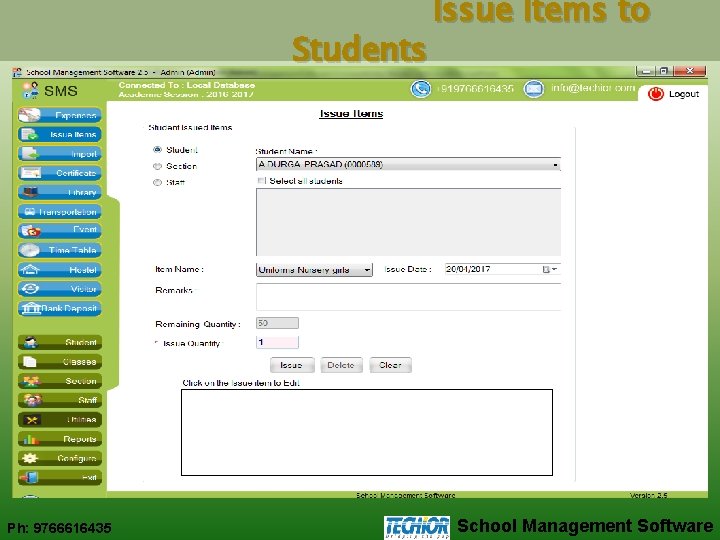This screenshot has height=540, width=720.
Task: Click 'Click on the Issue item to Edit' text
Action: pos(241,383)
